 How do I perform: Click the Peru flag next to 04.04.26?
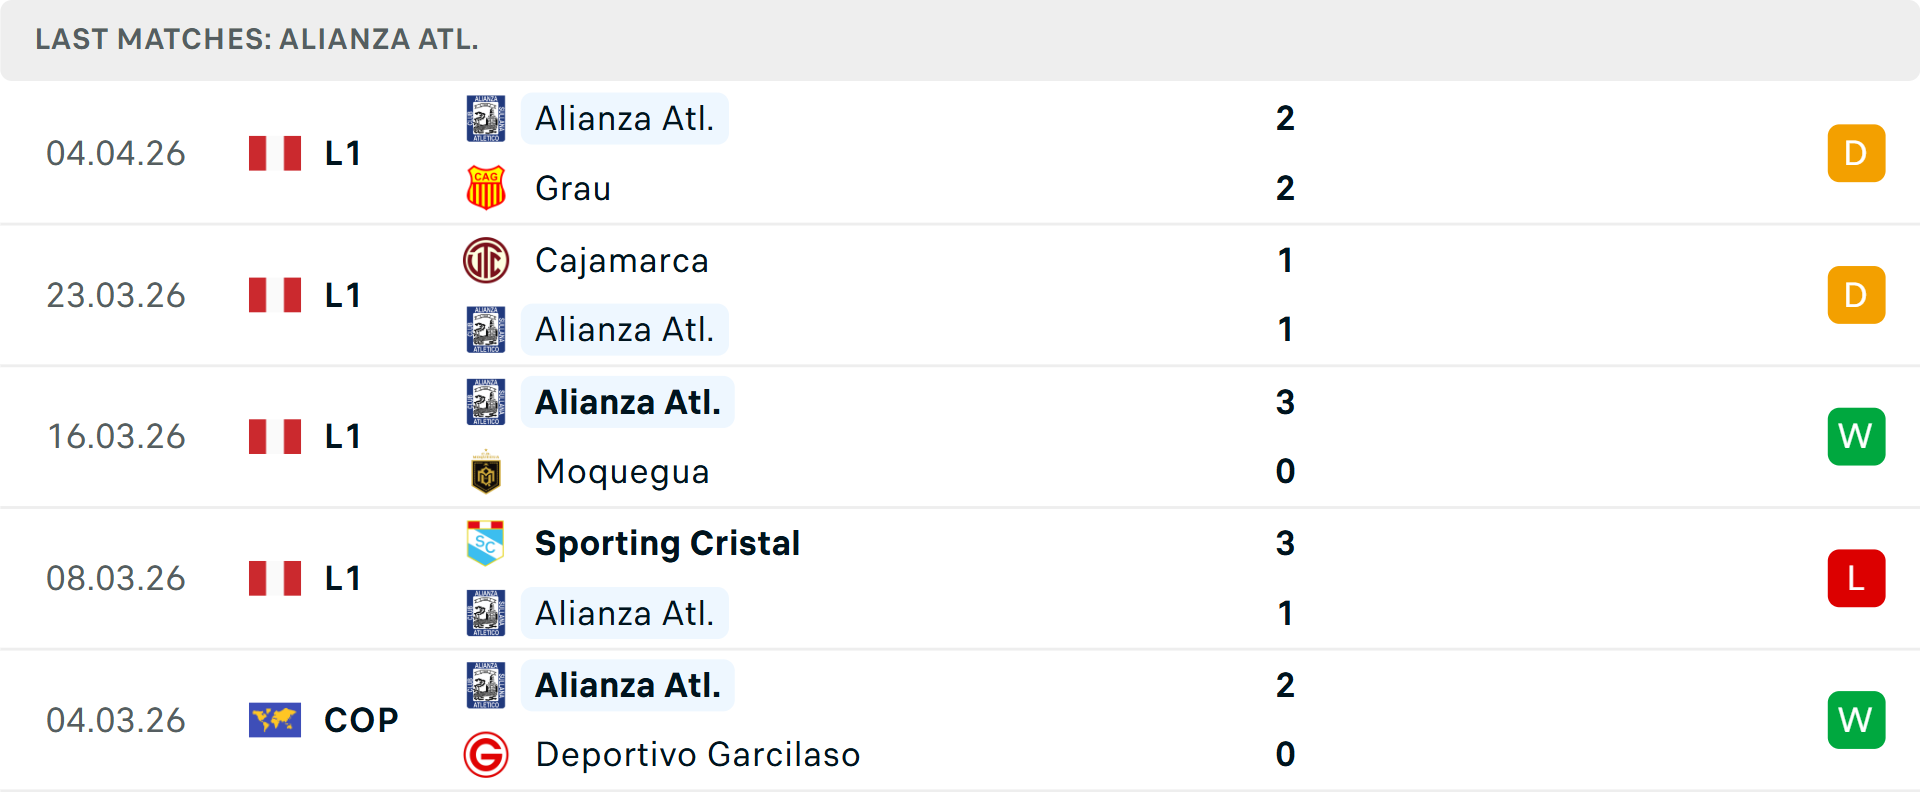pyautogui.click(x=275, y=153)
